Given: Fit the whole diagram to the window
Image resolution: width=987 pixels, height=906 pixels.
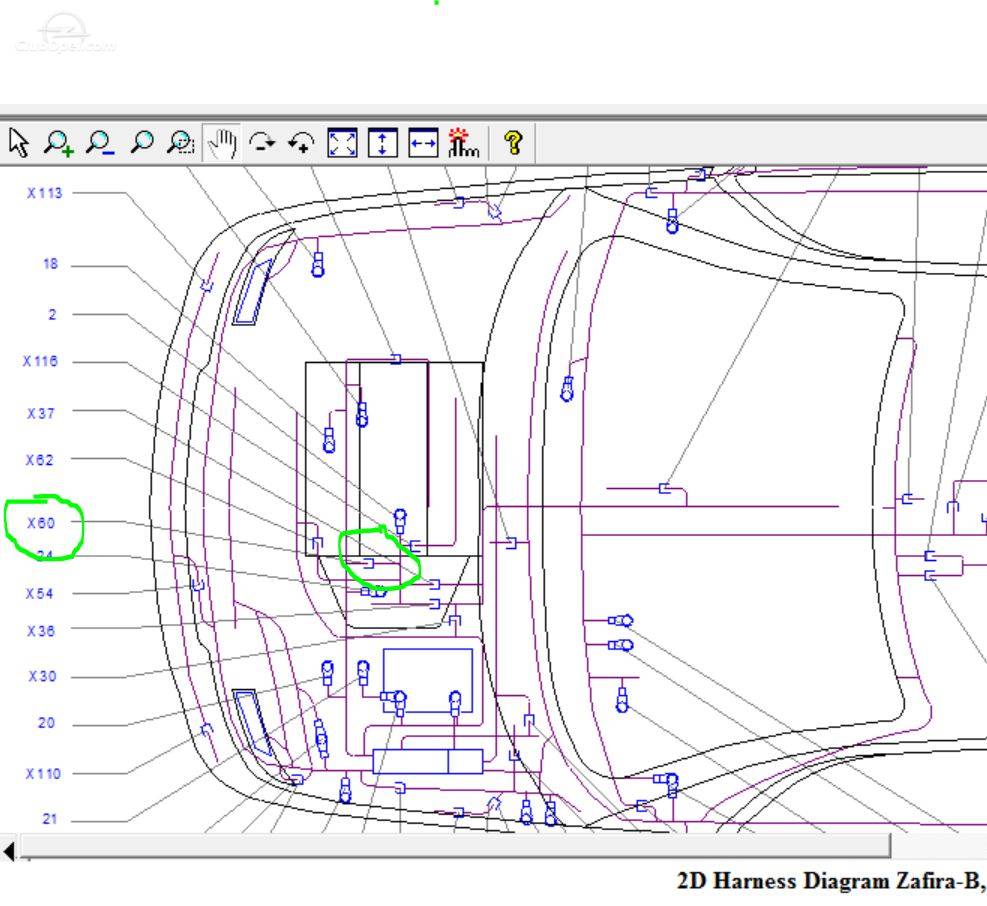Looking at the screenshot, I should tap(342, 143).
